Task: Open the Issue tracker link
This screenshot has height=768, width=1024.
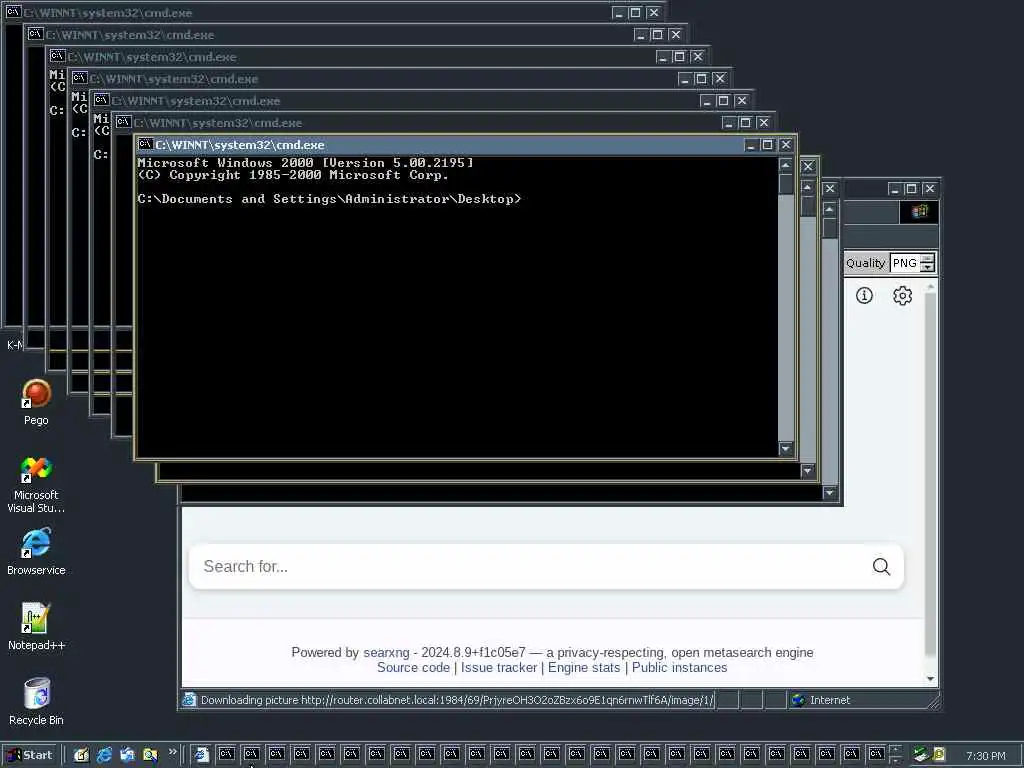Action: click(x=499, y=667)
